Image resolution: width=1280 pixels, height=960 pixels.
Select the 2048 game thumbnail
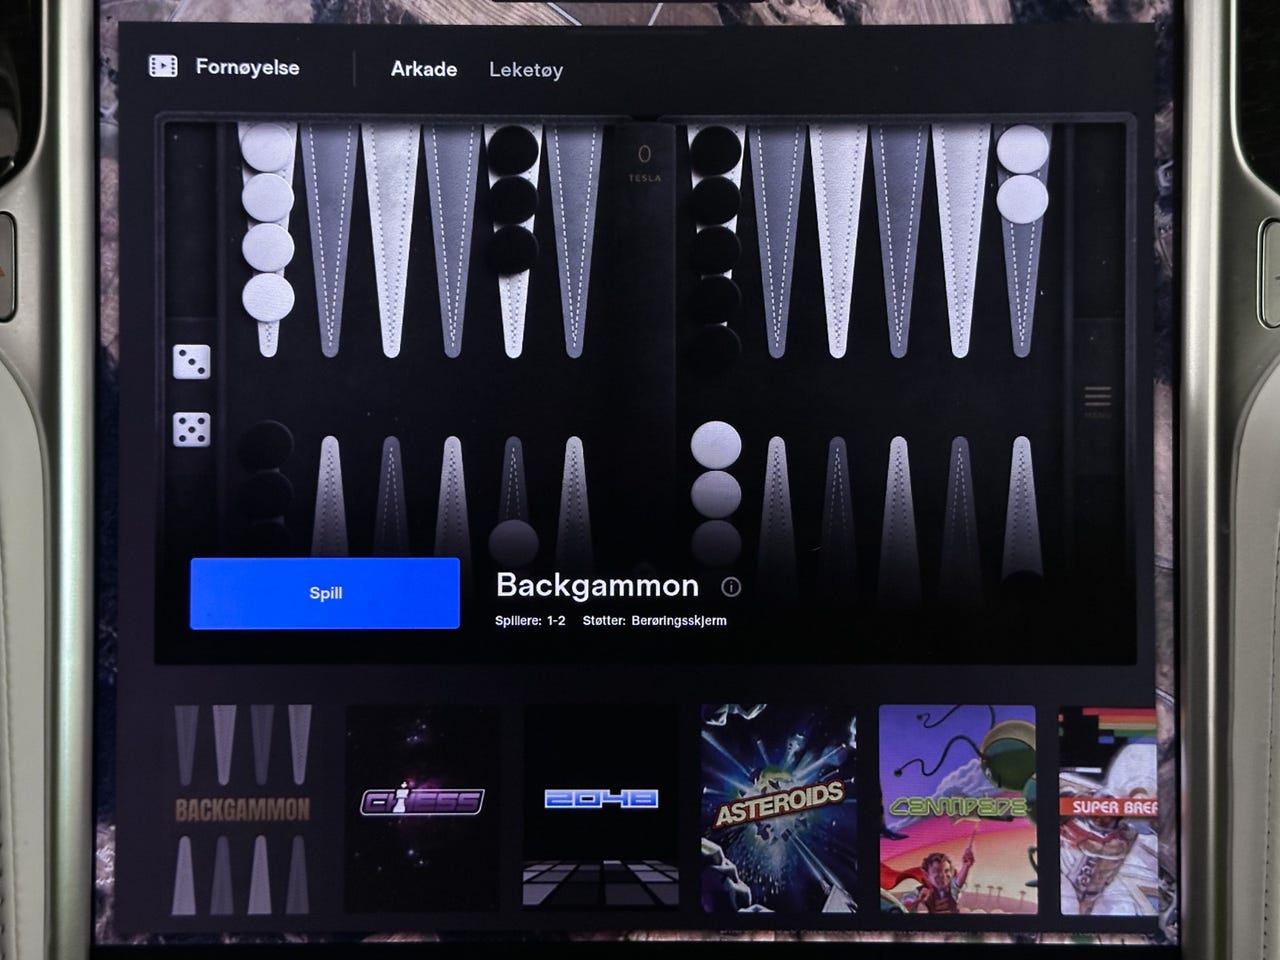601,809
